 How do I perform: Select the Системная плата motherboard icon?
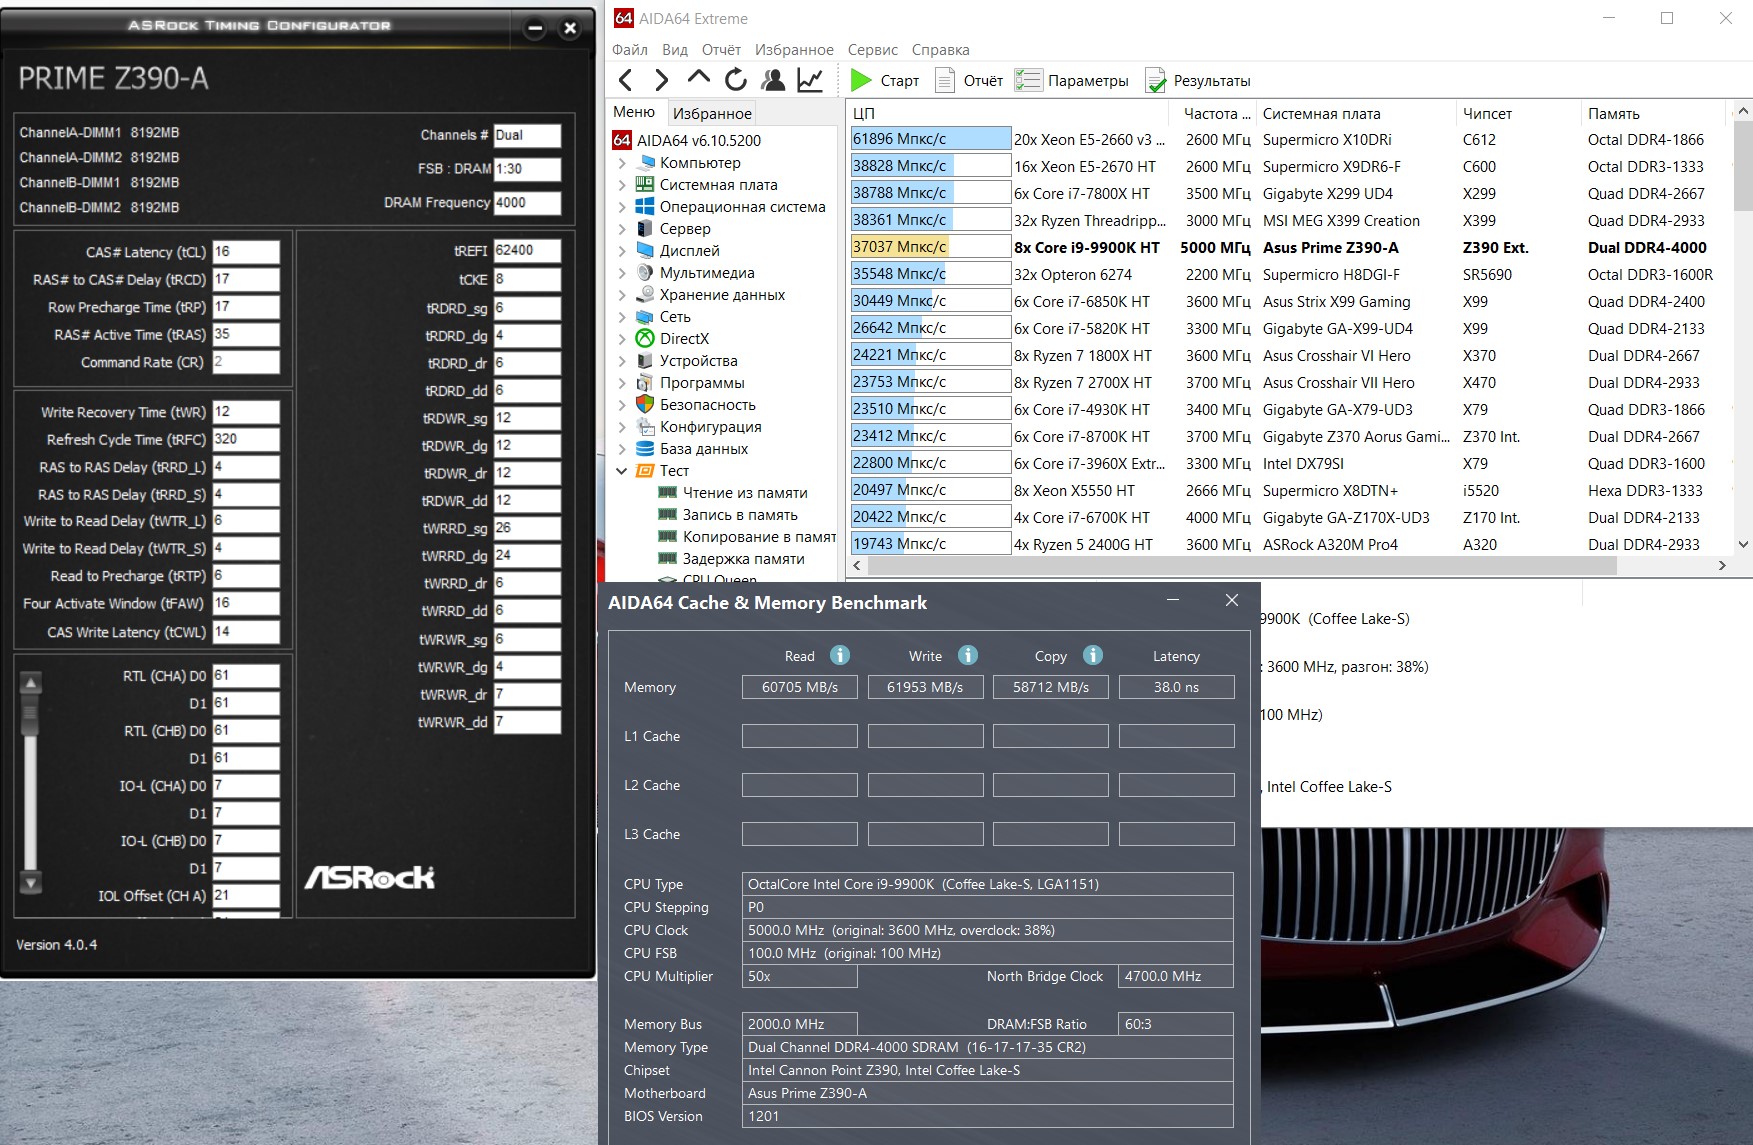pyautogui.click(x=646, y=184)
